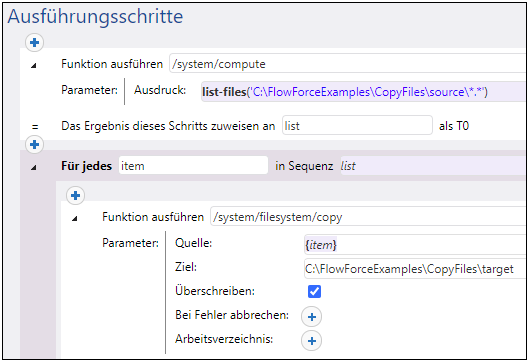Select the Ausführungsschritte heading
Image resolution: width=529 pixels, height=362 pixels.
point(95,17)
